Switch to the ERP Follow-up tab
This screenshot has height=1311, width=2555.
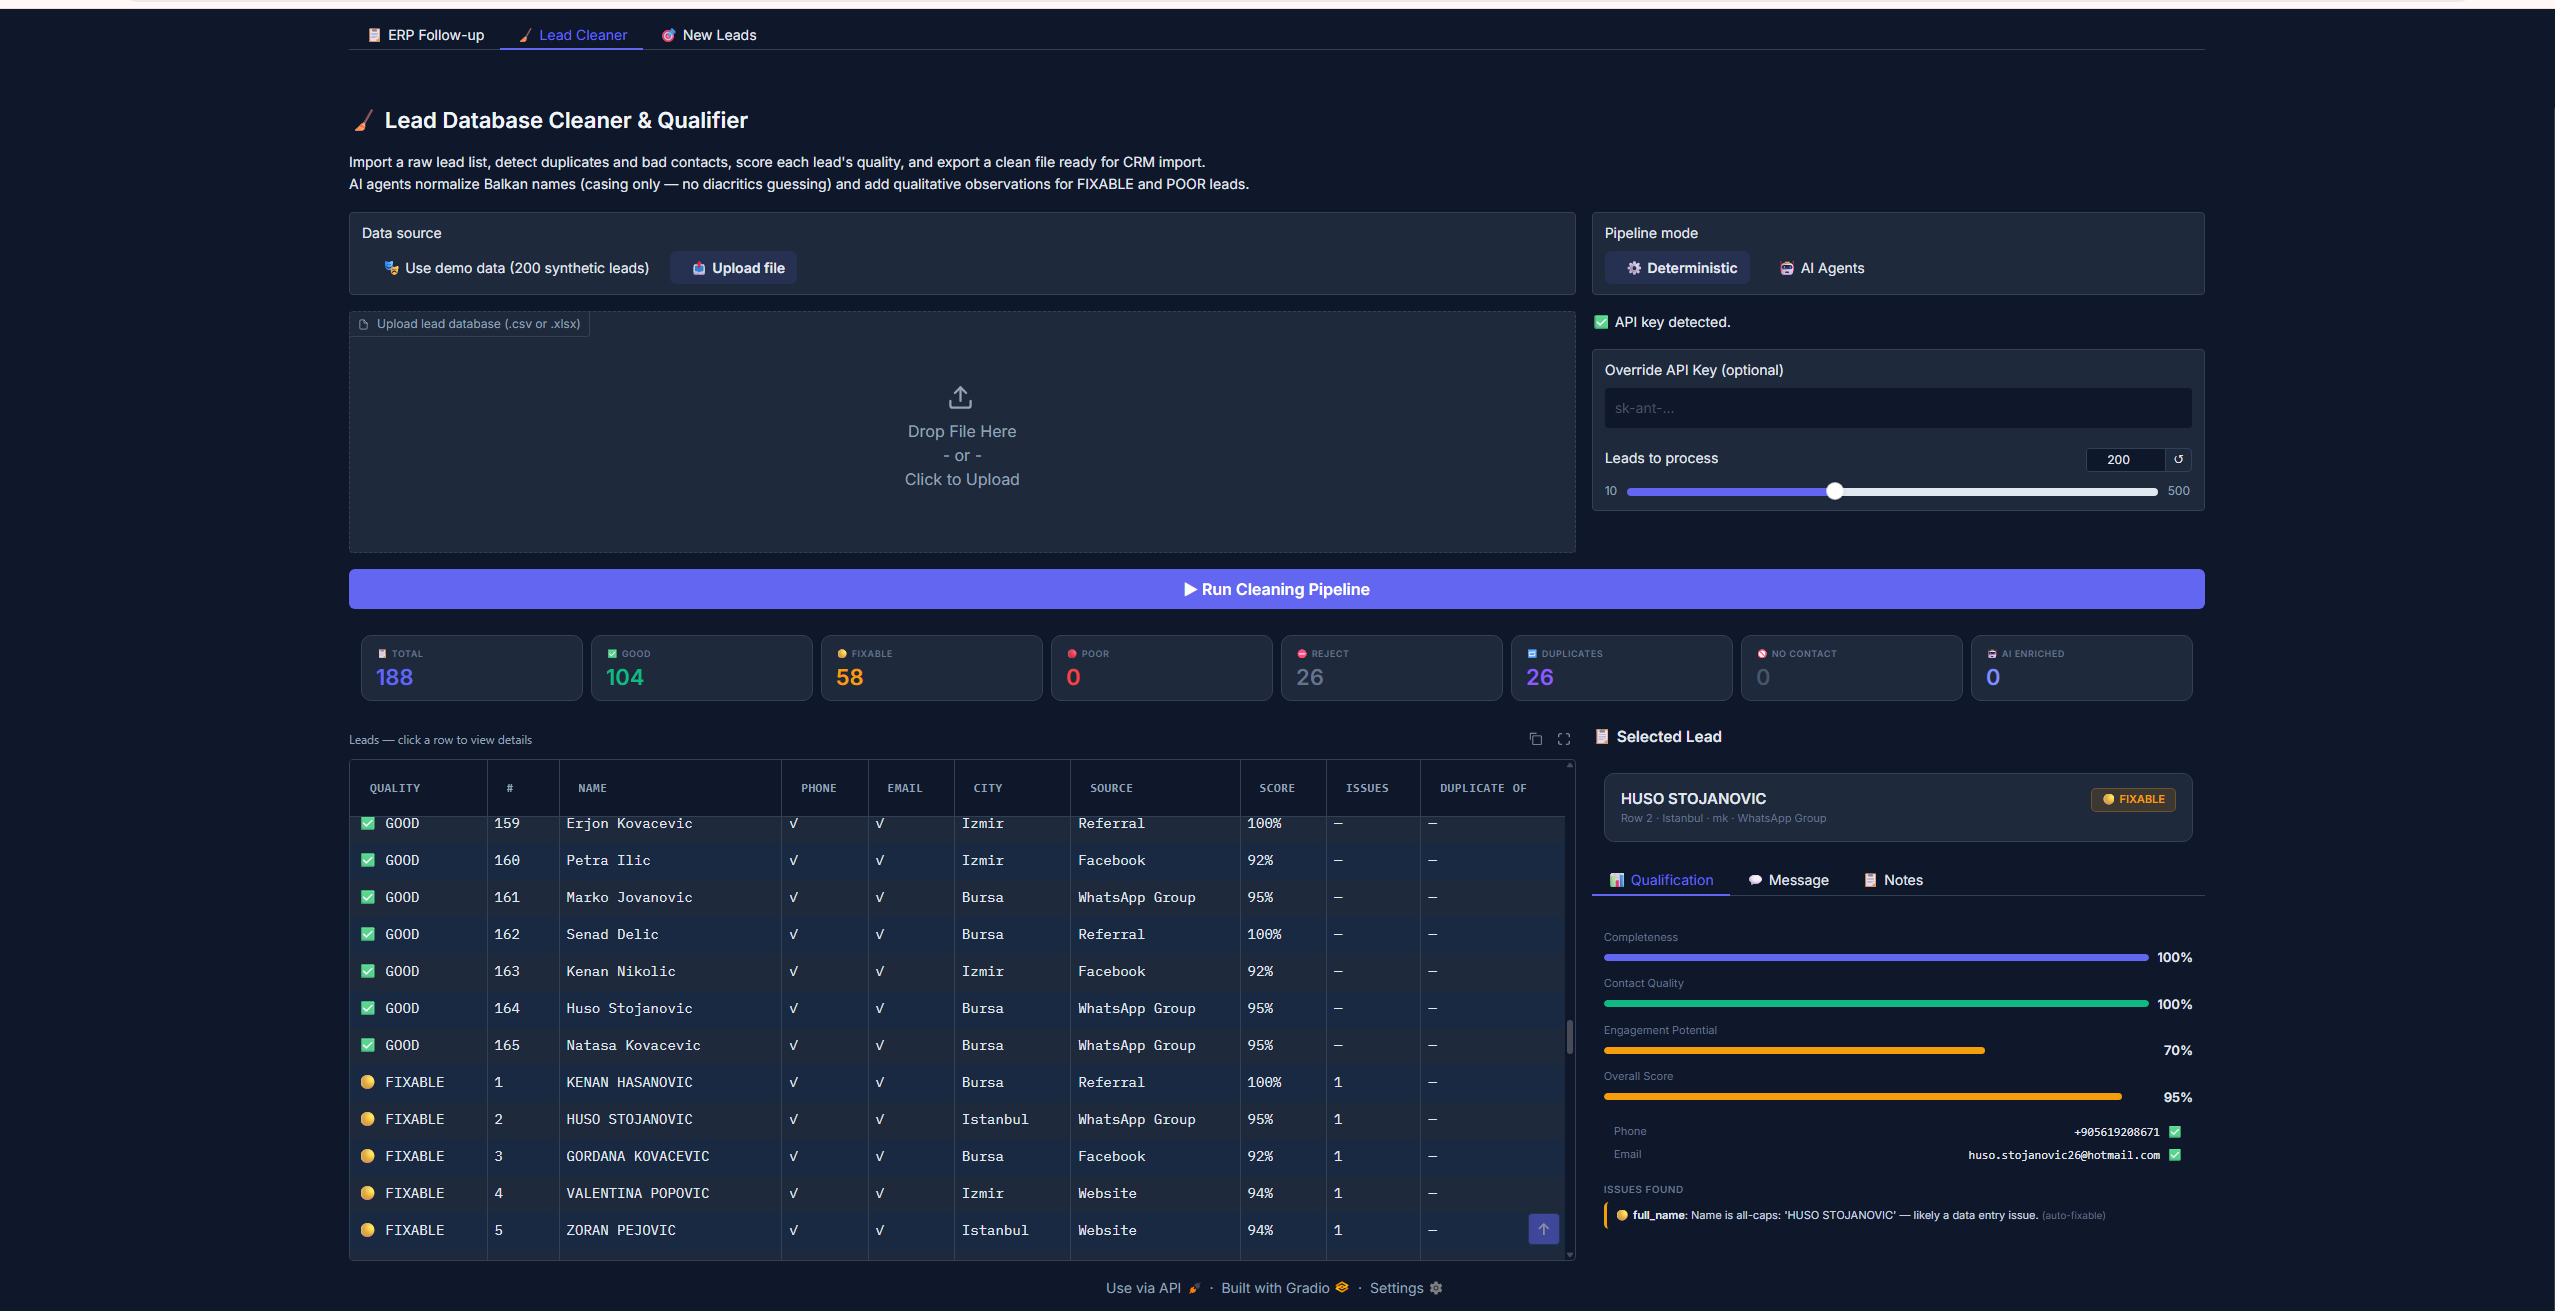[426, 35]
